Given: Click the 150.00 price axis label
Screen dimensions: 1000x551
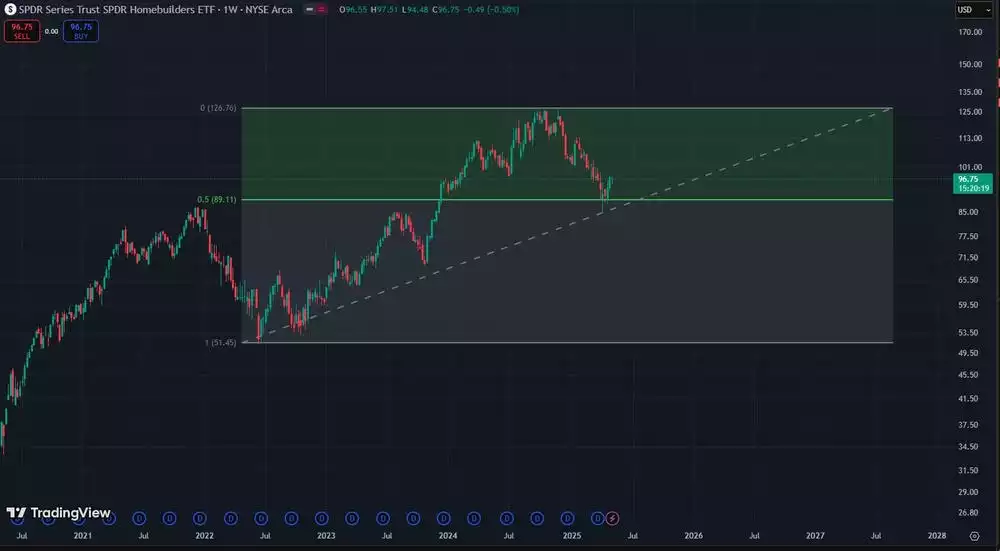Looking at the screenshot, I should pyautogui.click(x=969, y=64).
